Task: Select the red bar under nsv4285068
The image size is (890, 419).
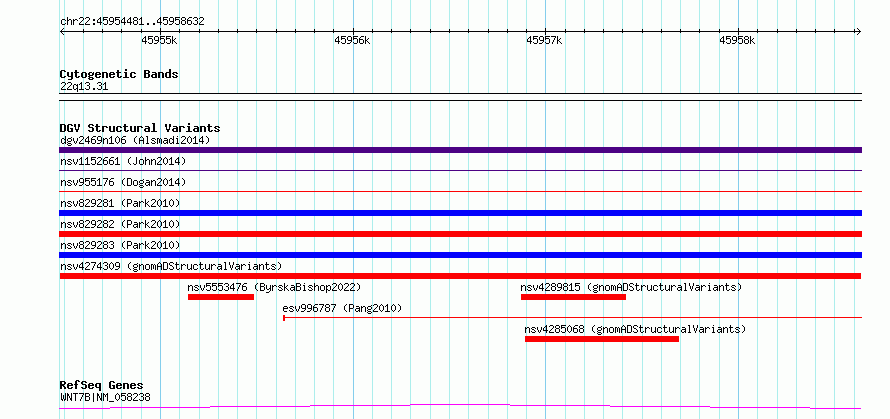Action: (x=602, y=339)
